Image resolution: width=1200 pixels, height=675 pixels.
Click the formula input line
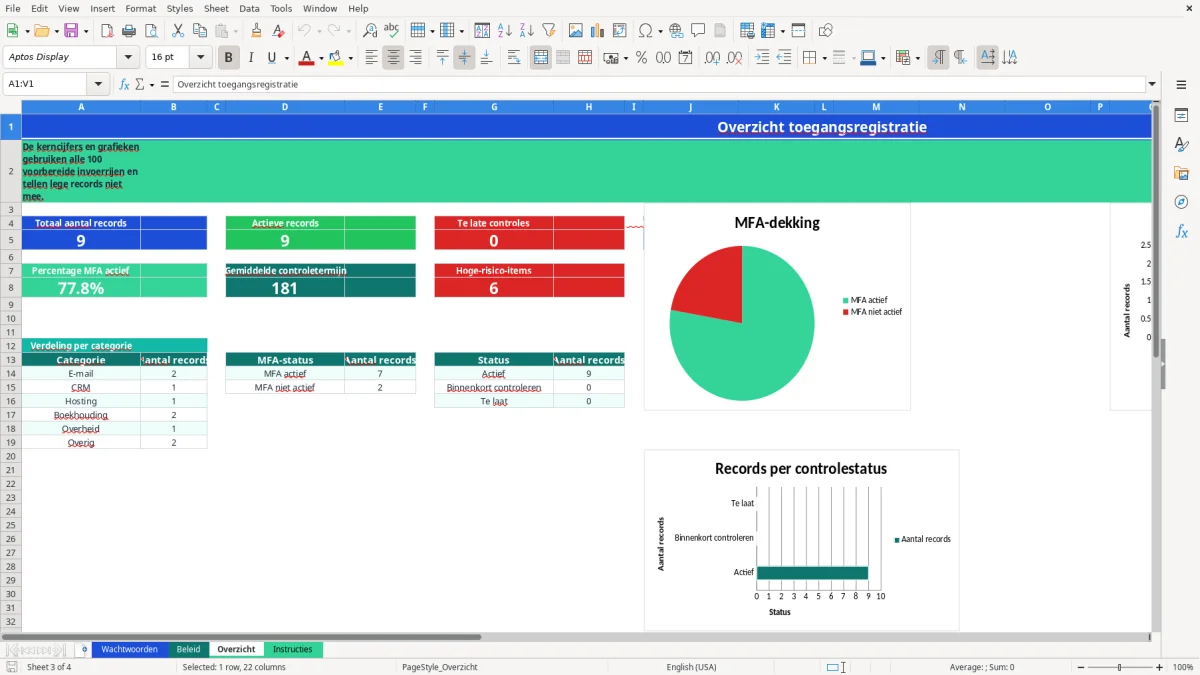click(658, 85)
